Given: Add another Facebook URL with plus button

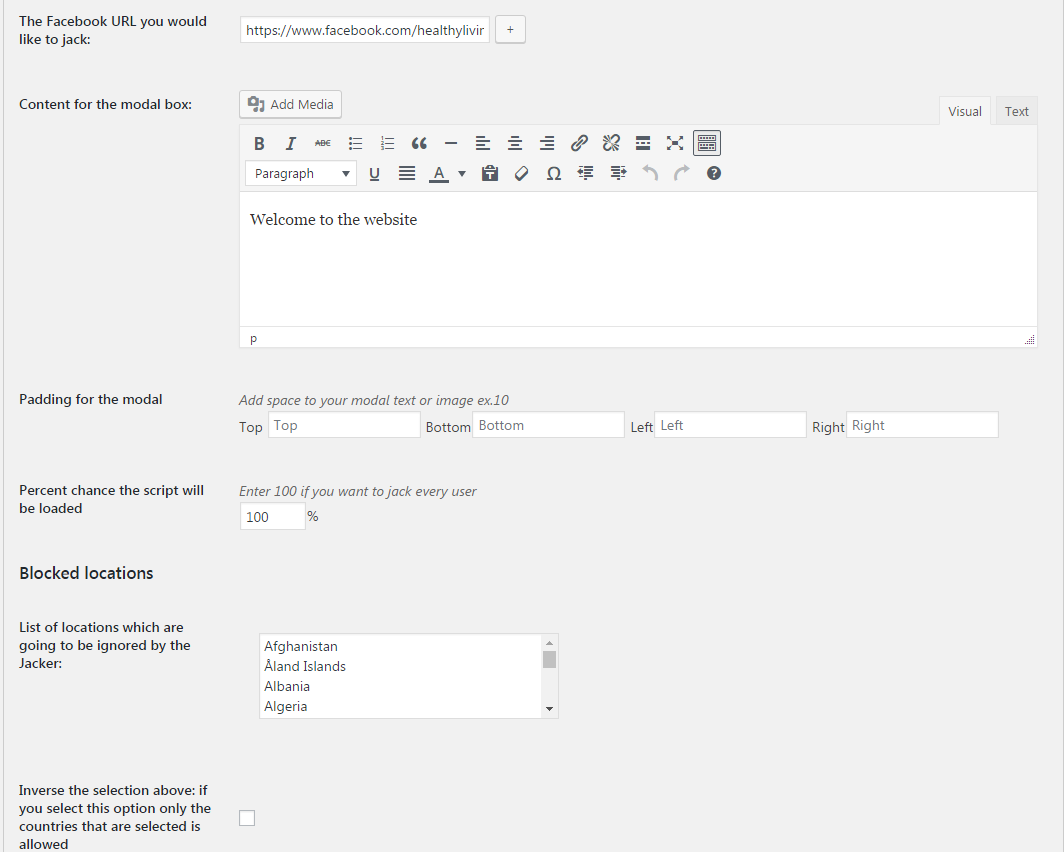Looking at the screenshot, I should click(x=510, y=30).
